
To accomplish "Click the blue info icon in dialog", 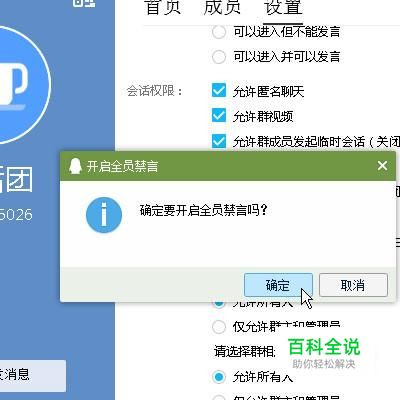I will 104,215.
